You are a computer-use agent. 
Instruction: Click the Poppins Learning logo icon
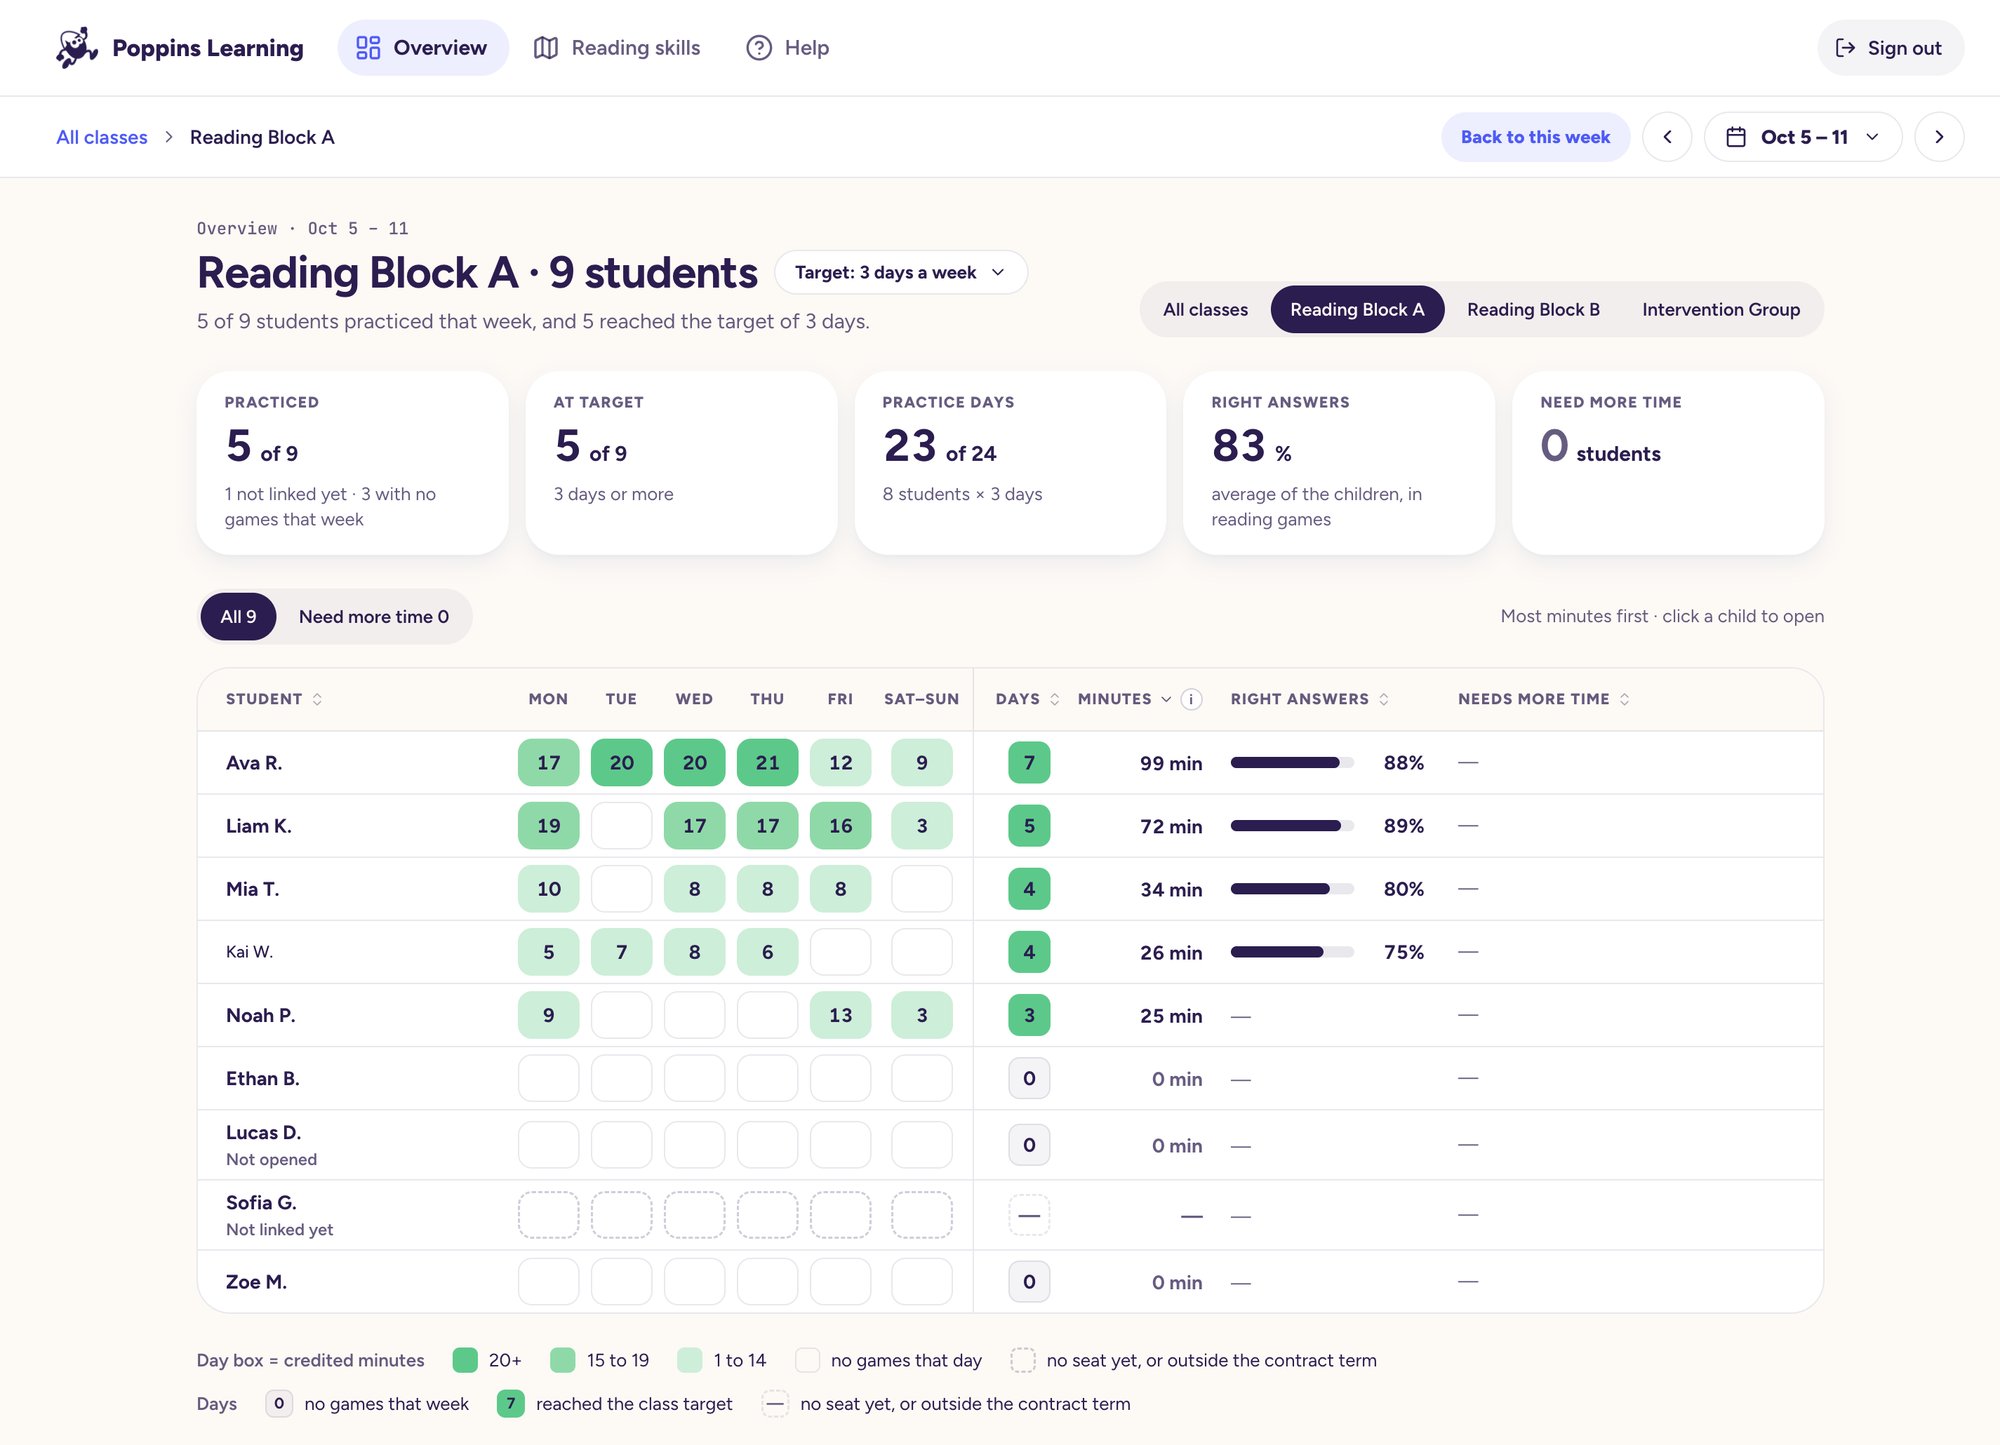[77, 47]
